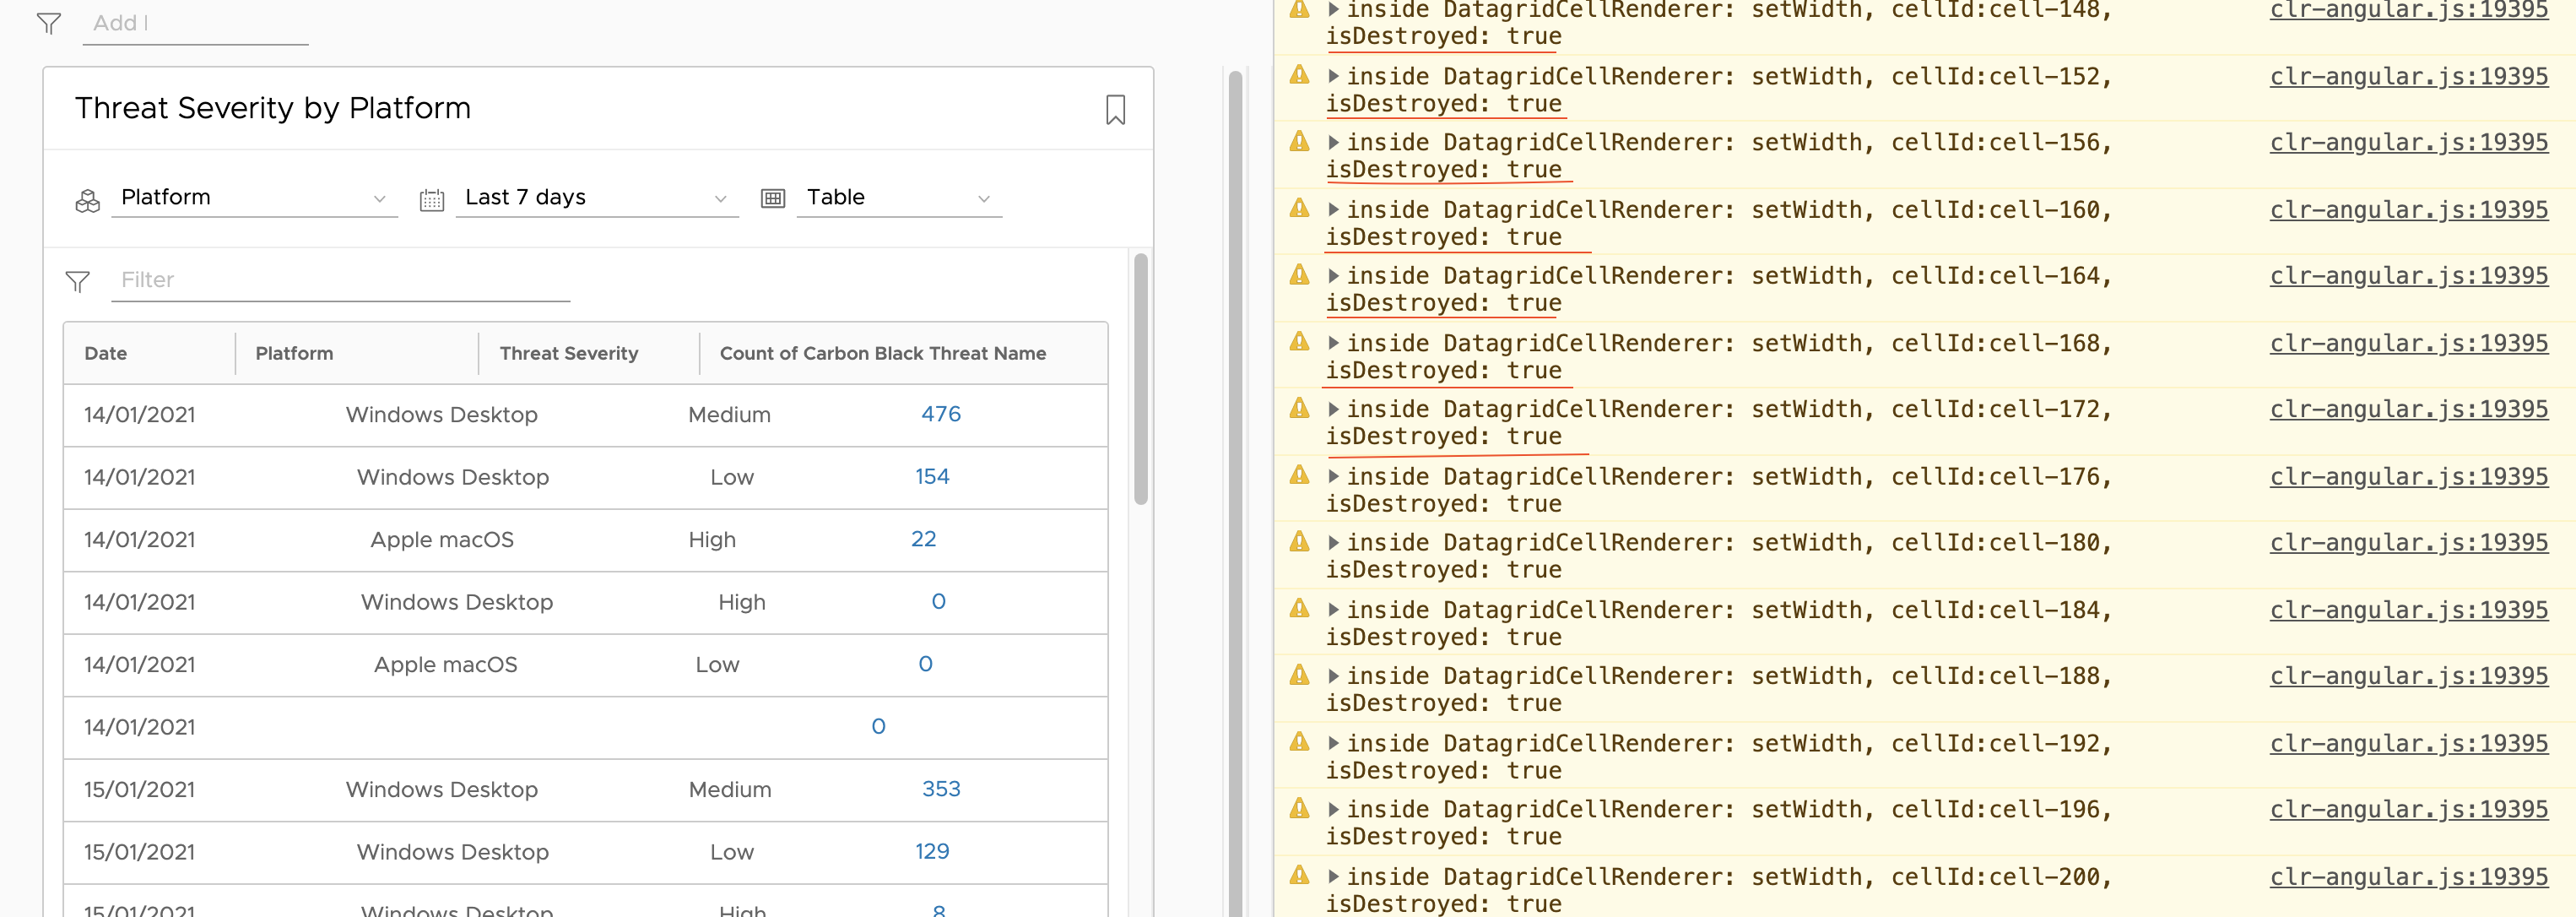The image size is (2576, 917).
Task: Click the 476 count link for Windows Desktop Medium
Action: tap(939, 413)
